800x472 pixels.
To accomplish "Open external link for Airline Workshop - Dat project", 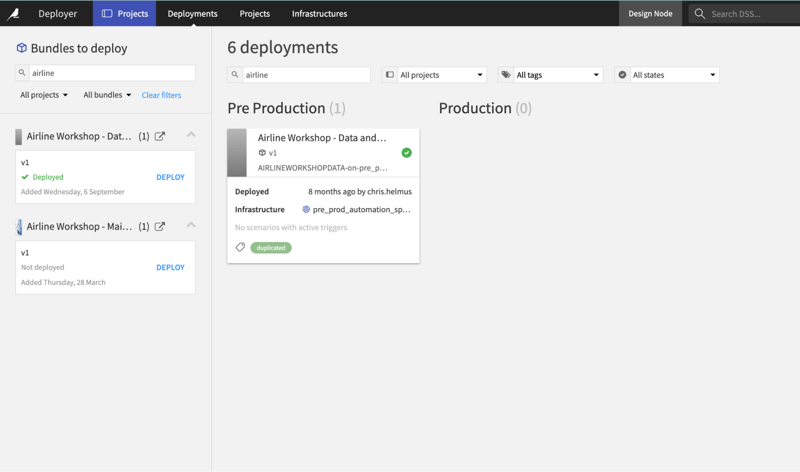I will [x=160, y=136].
